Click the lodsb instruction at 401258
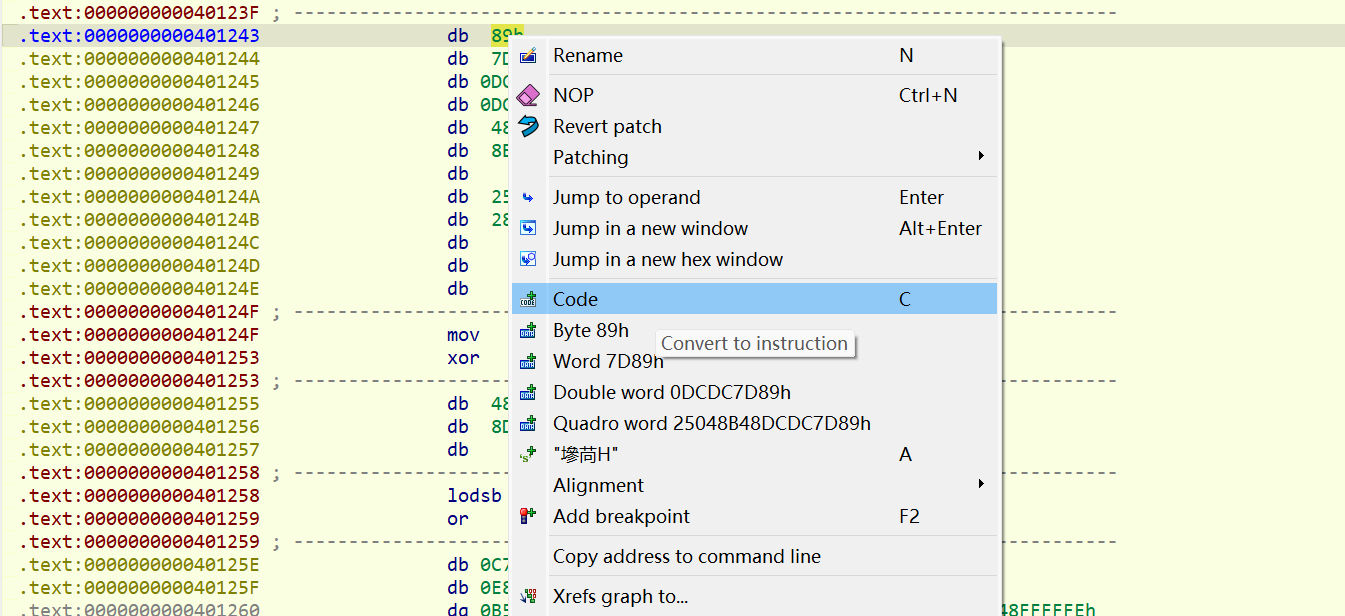The image size is (1345, 616). [x=470, y=496]
